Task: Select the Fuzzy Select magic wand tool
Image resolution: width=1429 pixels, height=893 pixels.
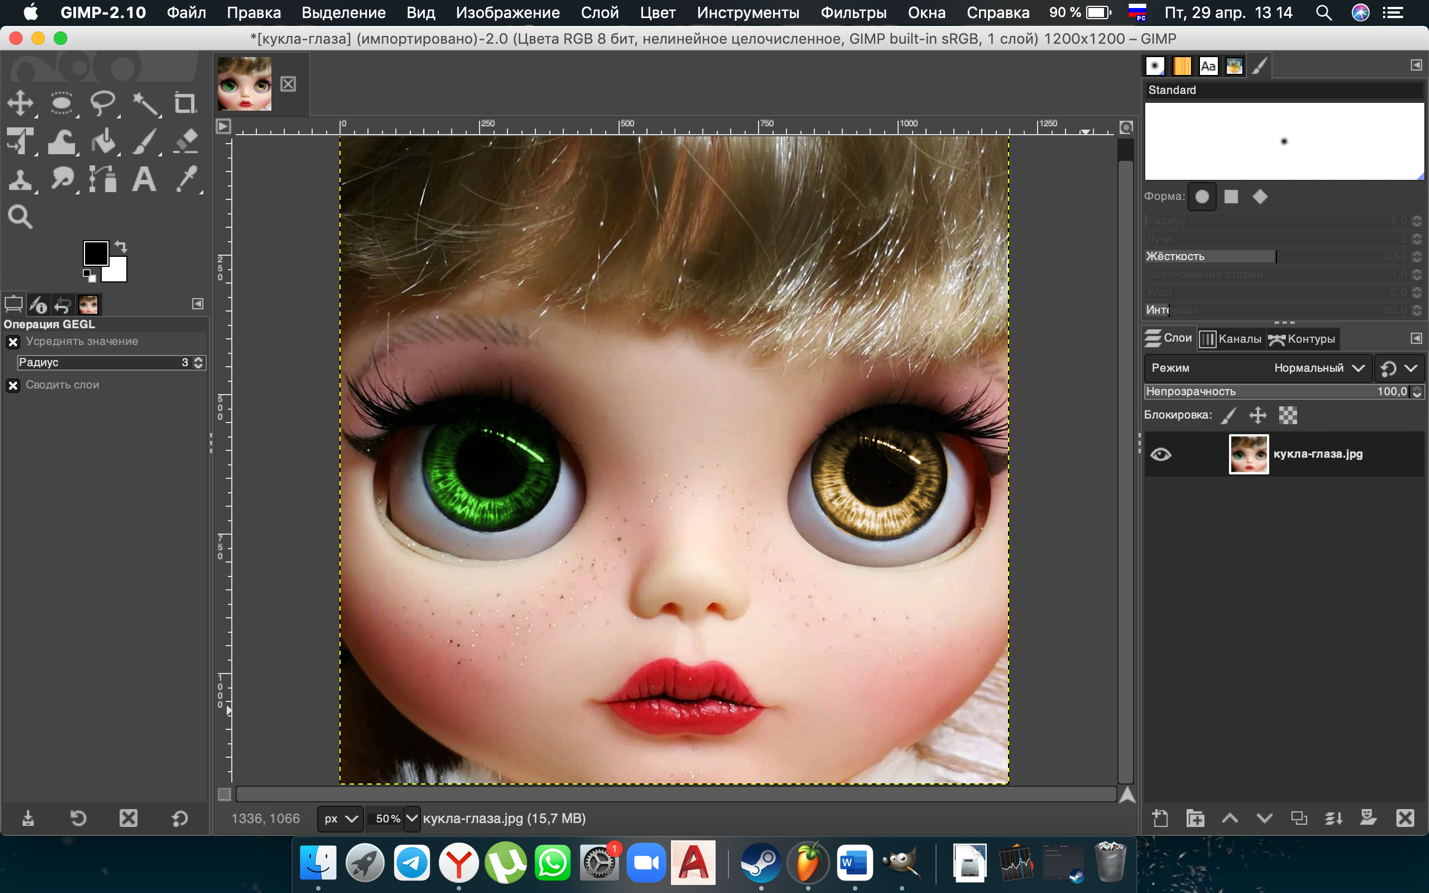Action: click(145, 103)
